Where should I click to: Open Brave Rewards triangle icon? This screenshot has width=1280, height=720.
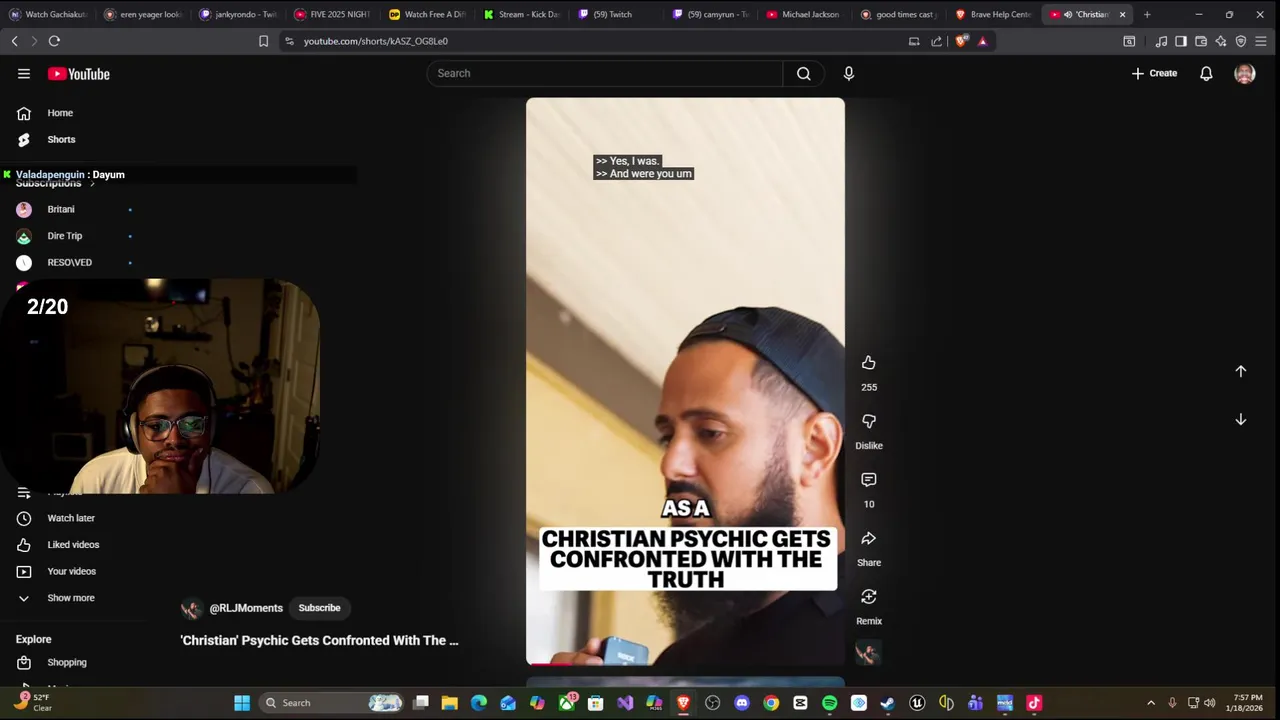[982, 41]
